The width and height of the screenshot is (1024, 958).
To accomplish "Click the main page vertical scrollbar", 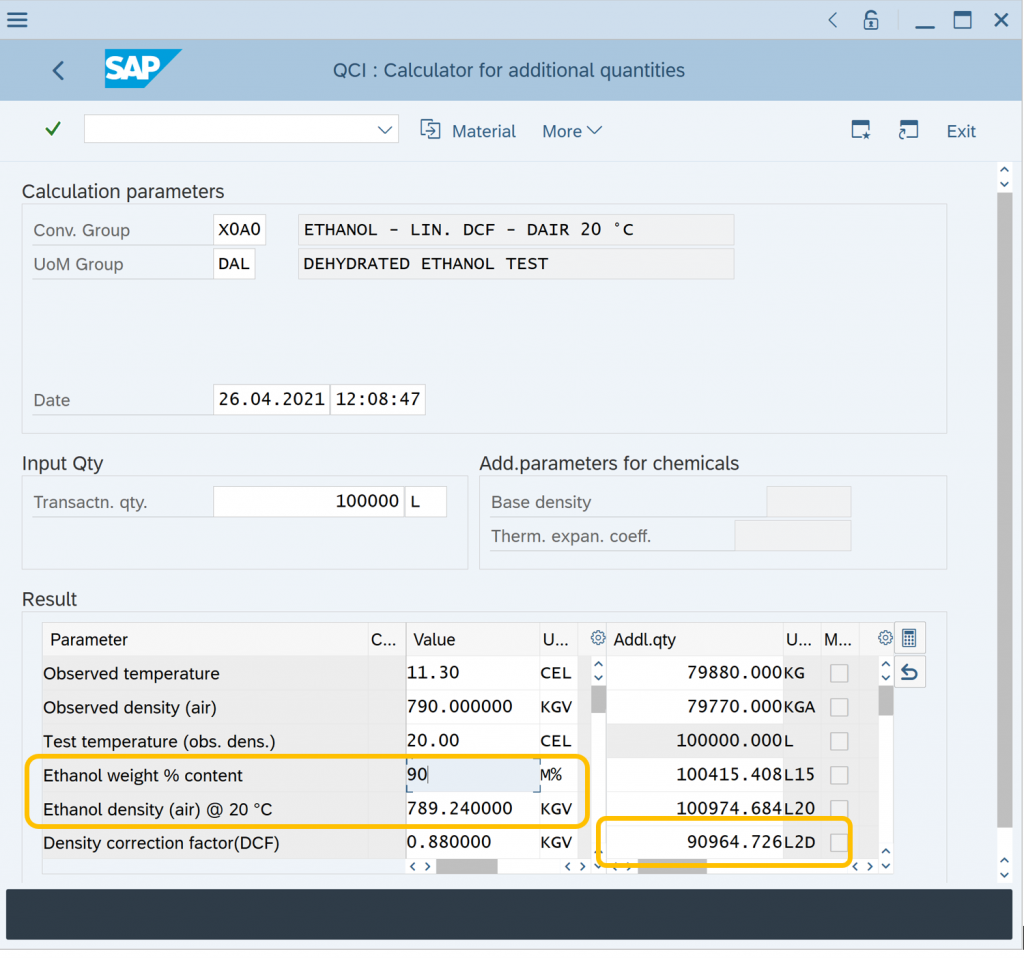I will (x=1004, y=509).
